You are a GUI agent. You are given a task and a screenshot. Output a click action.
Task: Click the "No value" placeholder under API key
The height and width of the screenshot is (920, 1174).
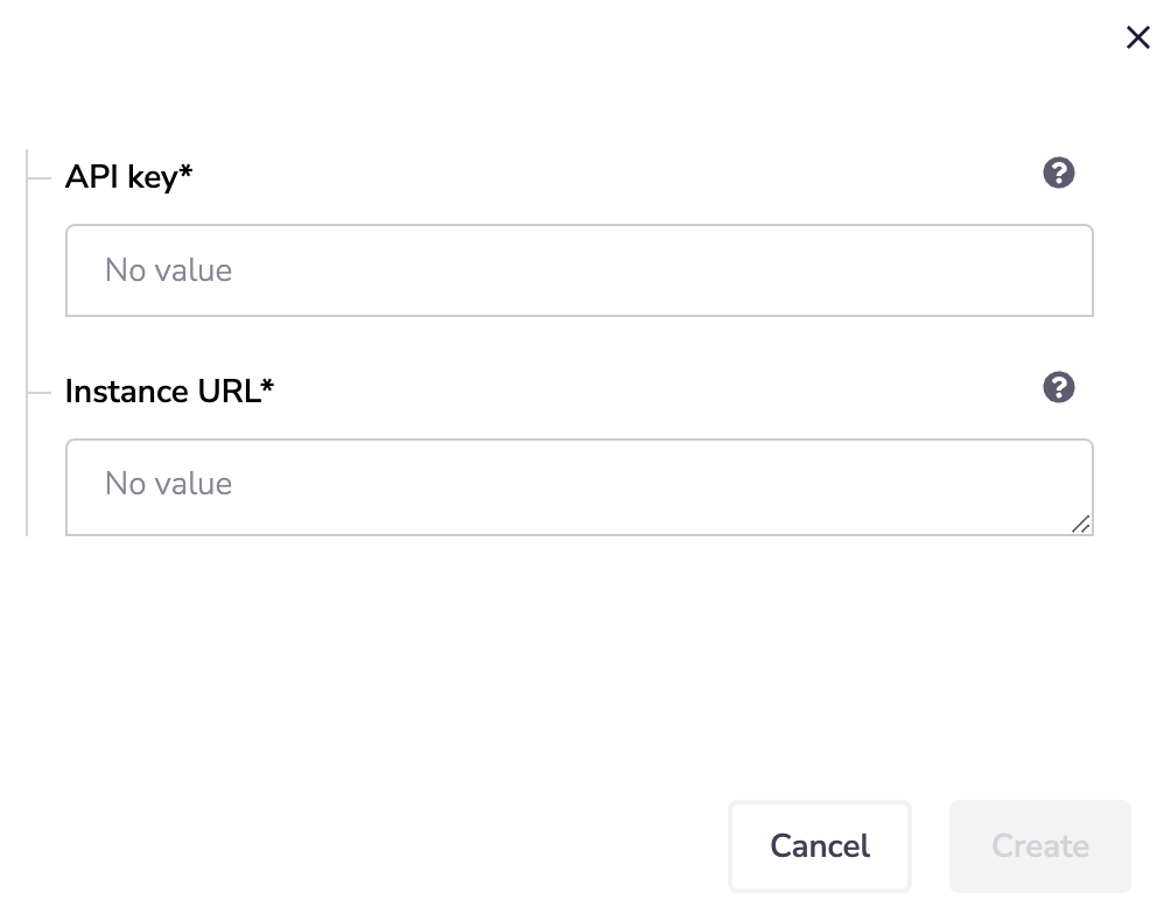(x=168, y=270)
